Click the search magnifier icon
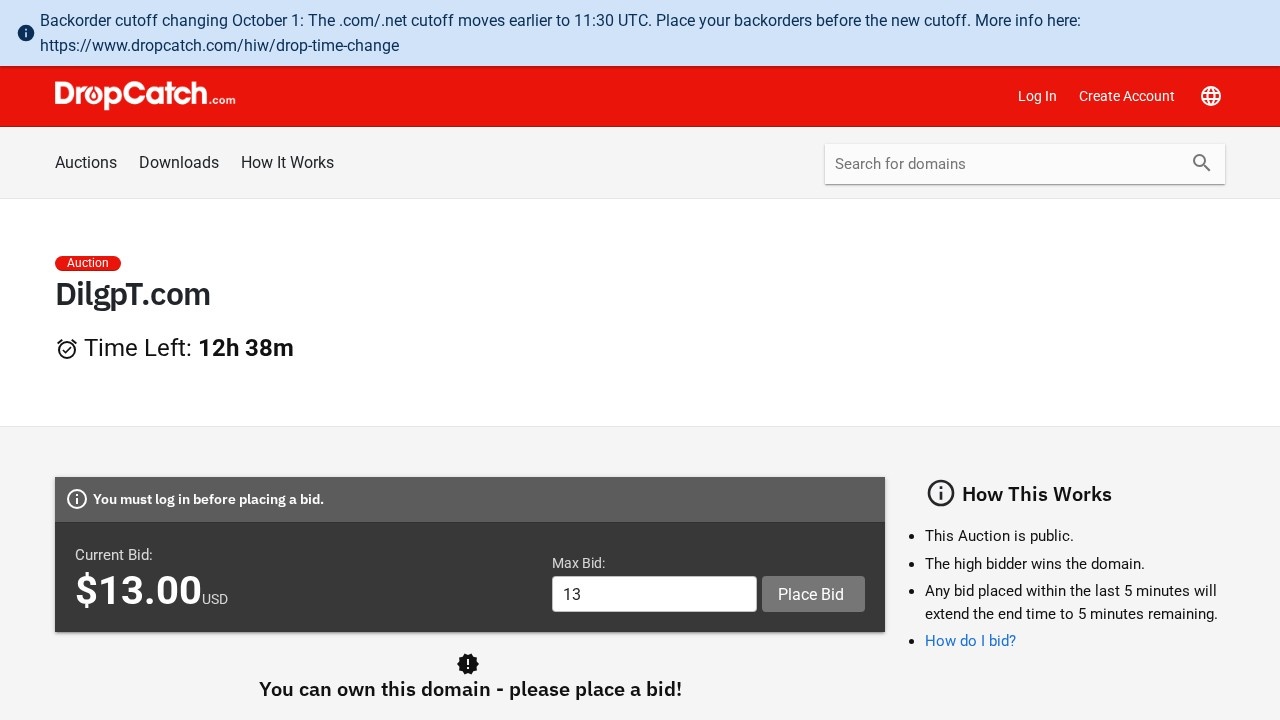Image resolution: width=1280 pixels, height=720 pixels. pyautogui.click(x=1202, y=163)
